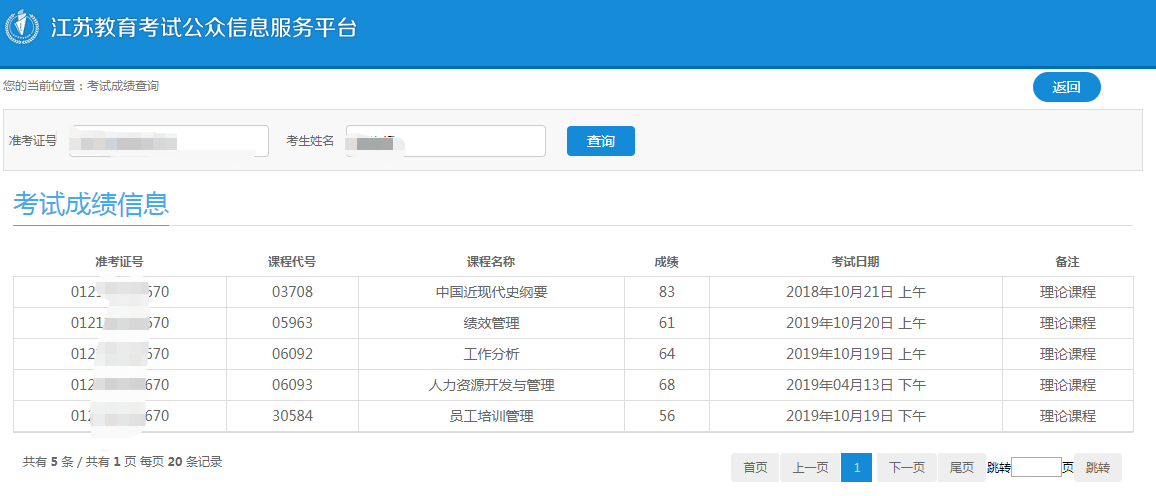Select the 中国近现代史纲要 course row
This screenshot has width=1156, height=496.
491,293
